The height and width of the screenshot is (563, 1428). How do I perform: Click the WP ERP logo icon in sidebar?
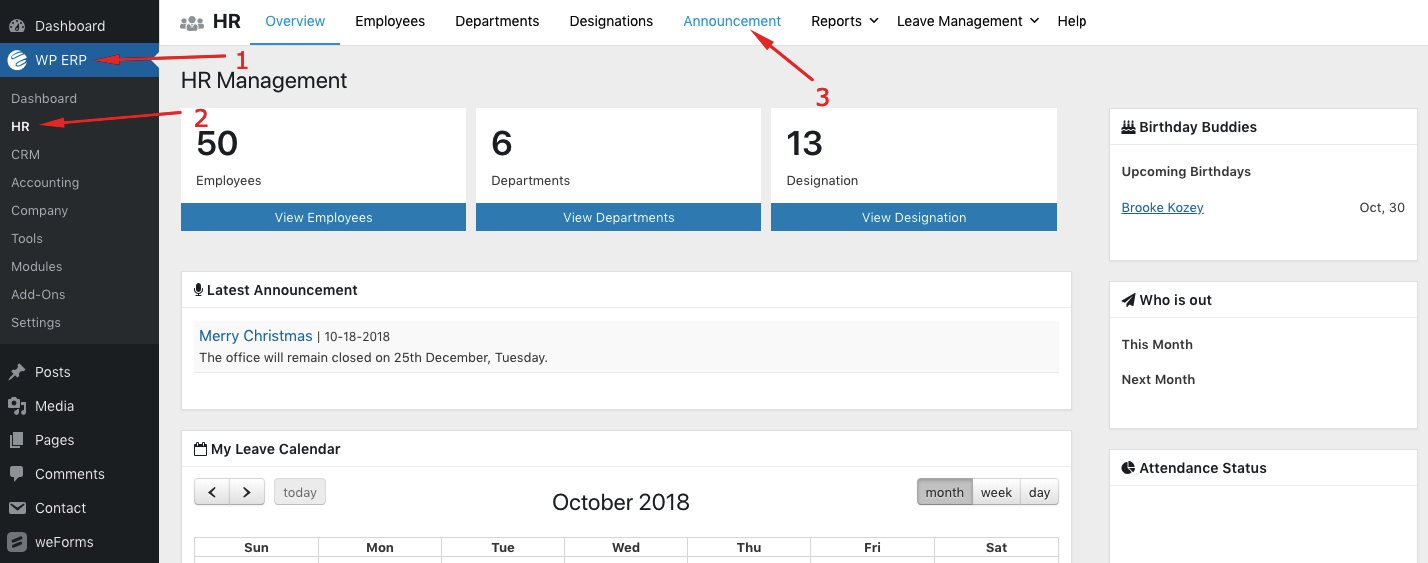point(17,60)
